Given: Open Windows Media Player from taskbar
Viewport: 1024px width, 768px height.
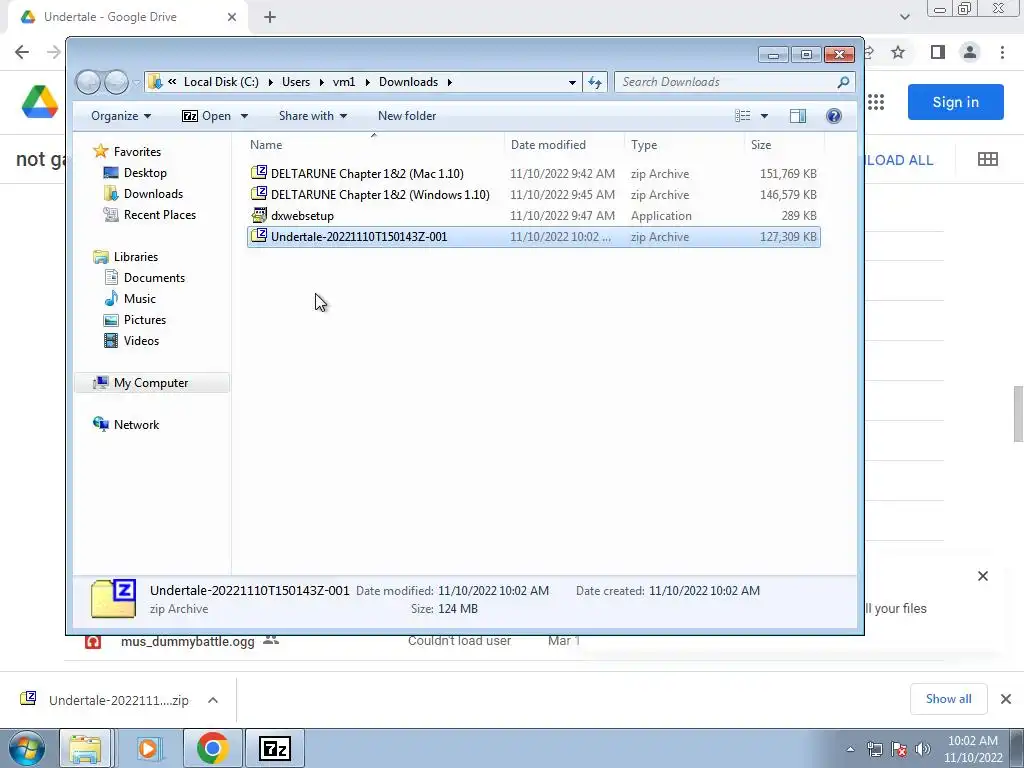Looking at the screenshot, I should [x=148, y=748].
